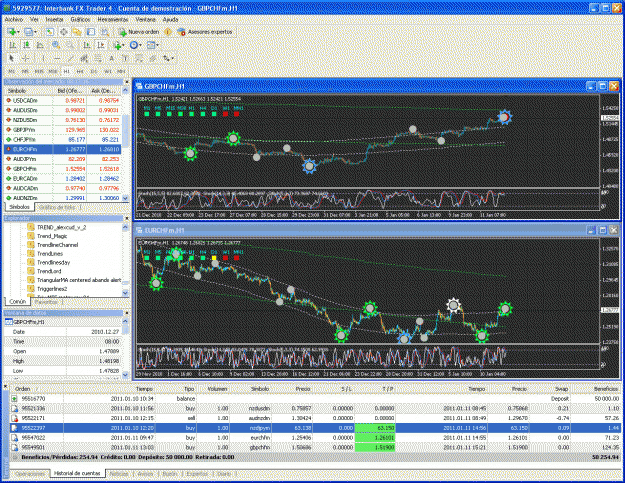Toggle the Terminal panel icon

click(91, 32)
